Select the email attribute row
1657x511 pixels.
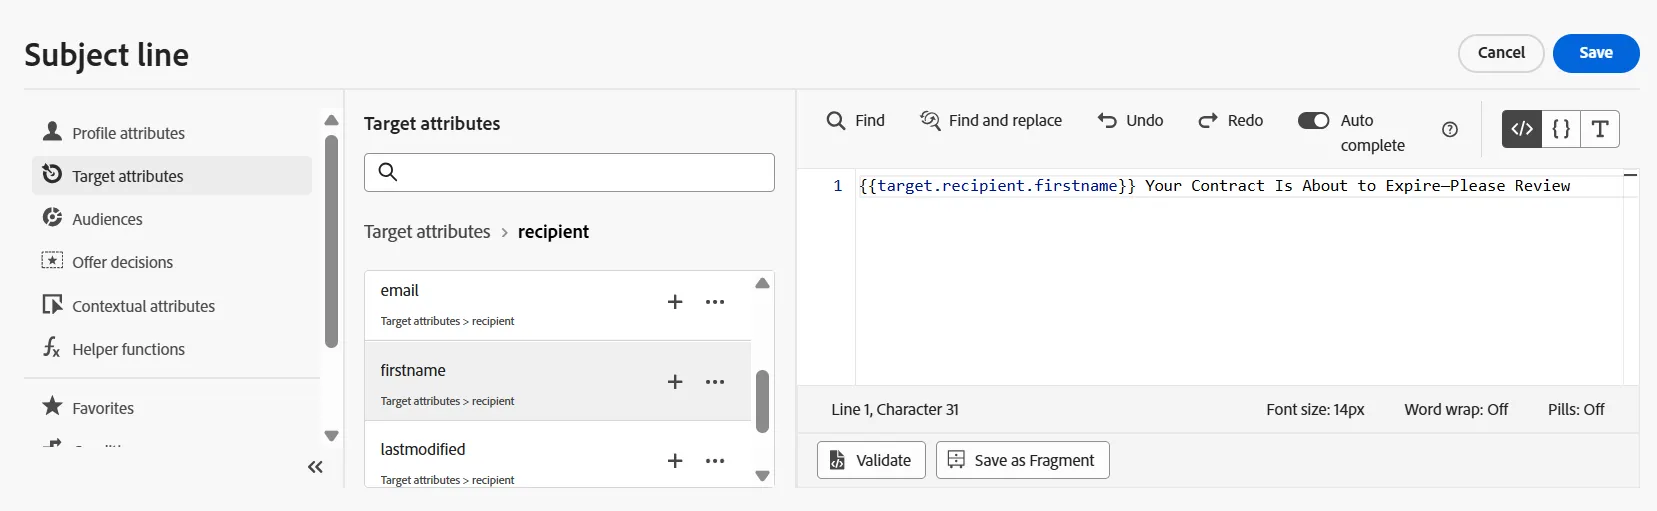558,305
